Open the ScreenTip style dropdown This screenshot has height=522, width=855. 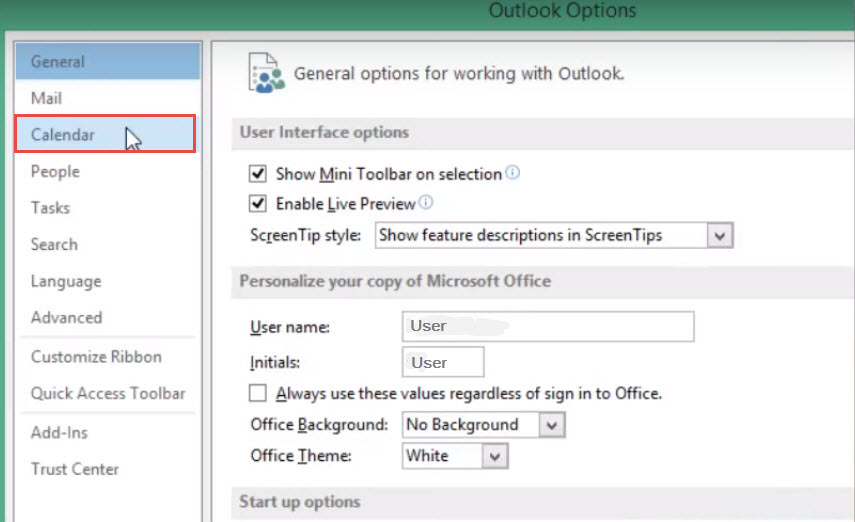pos(720,236)
